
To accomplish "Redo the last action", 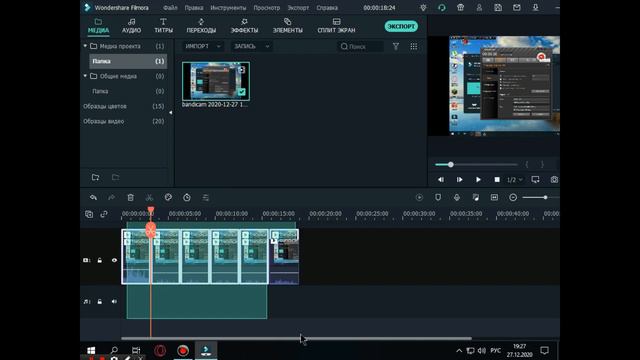I will coord(111,198).
